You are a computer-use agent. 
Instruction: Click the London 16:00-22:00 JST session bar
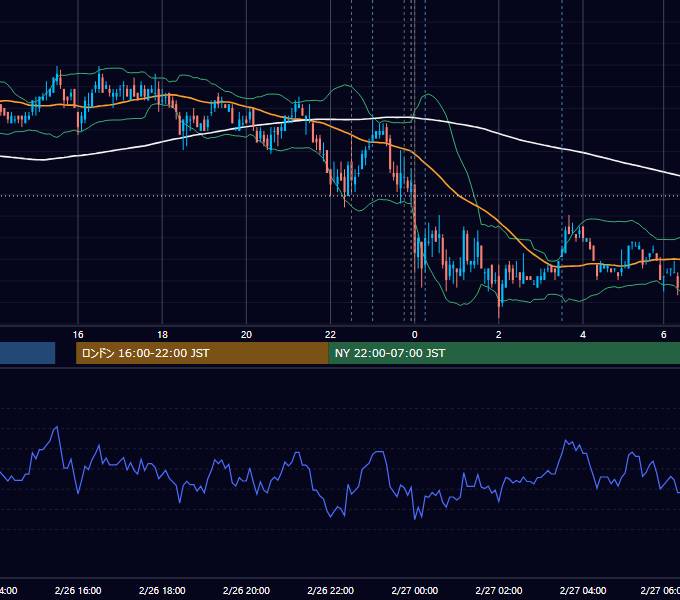pyautogui.click(x=202, y=353)
